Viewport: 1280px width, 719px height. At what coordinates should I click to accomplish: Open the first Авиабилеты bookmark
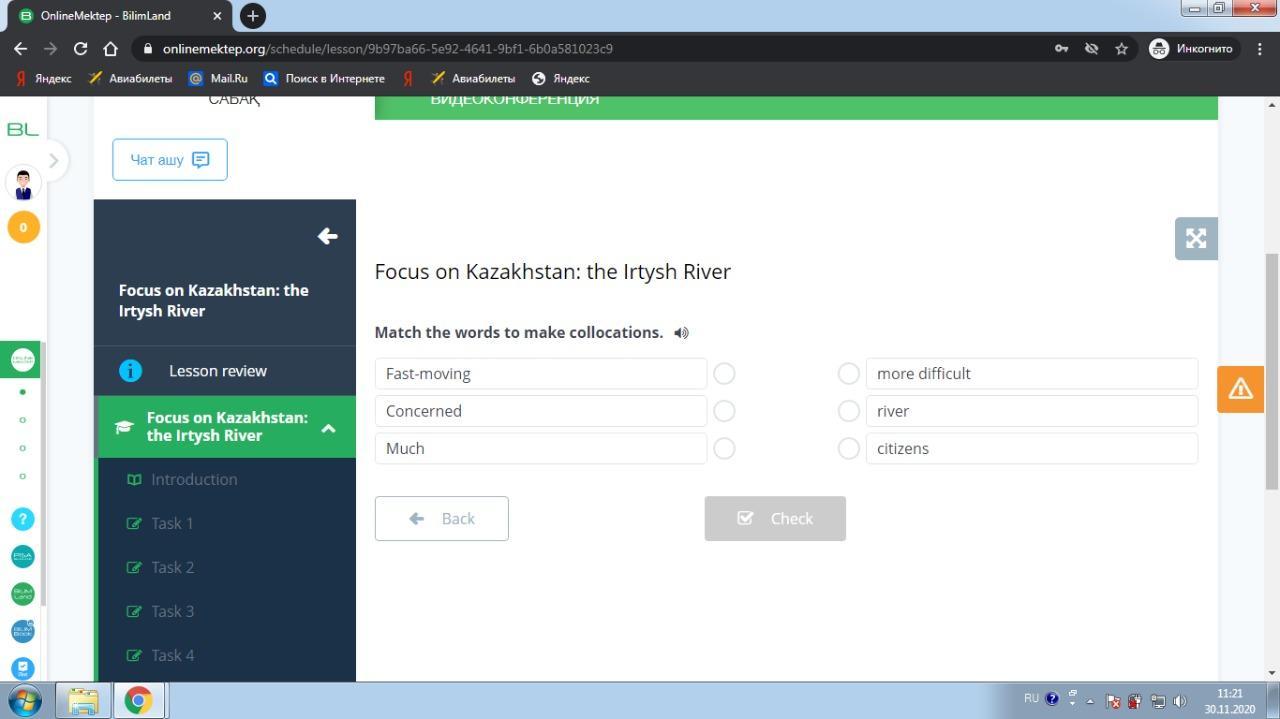click(x=130, y=78)
